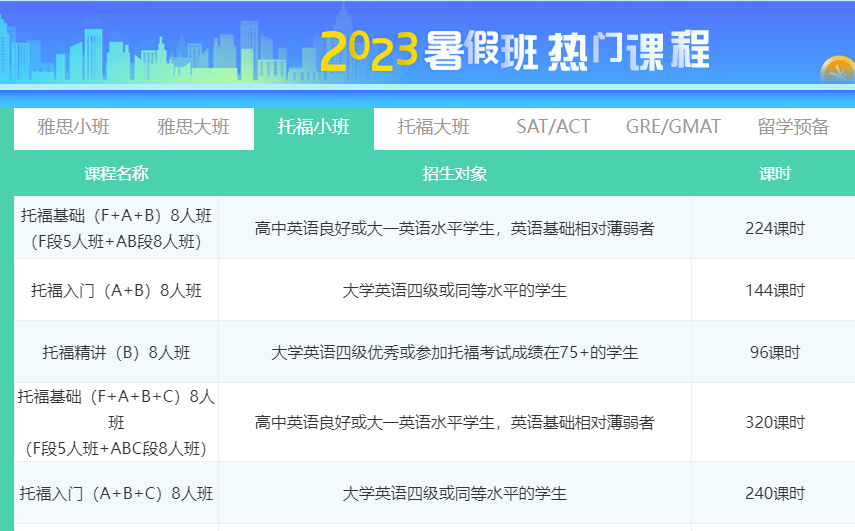855x531 pixels.
Task: Open the 雅思大班 tab
Action: pos(194,127)
